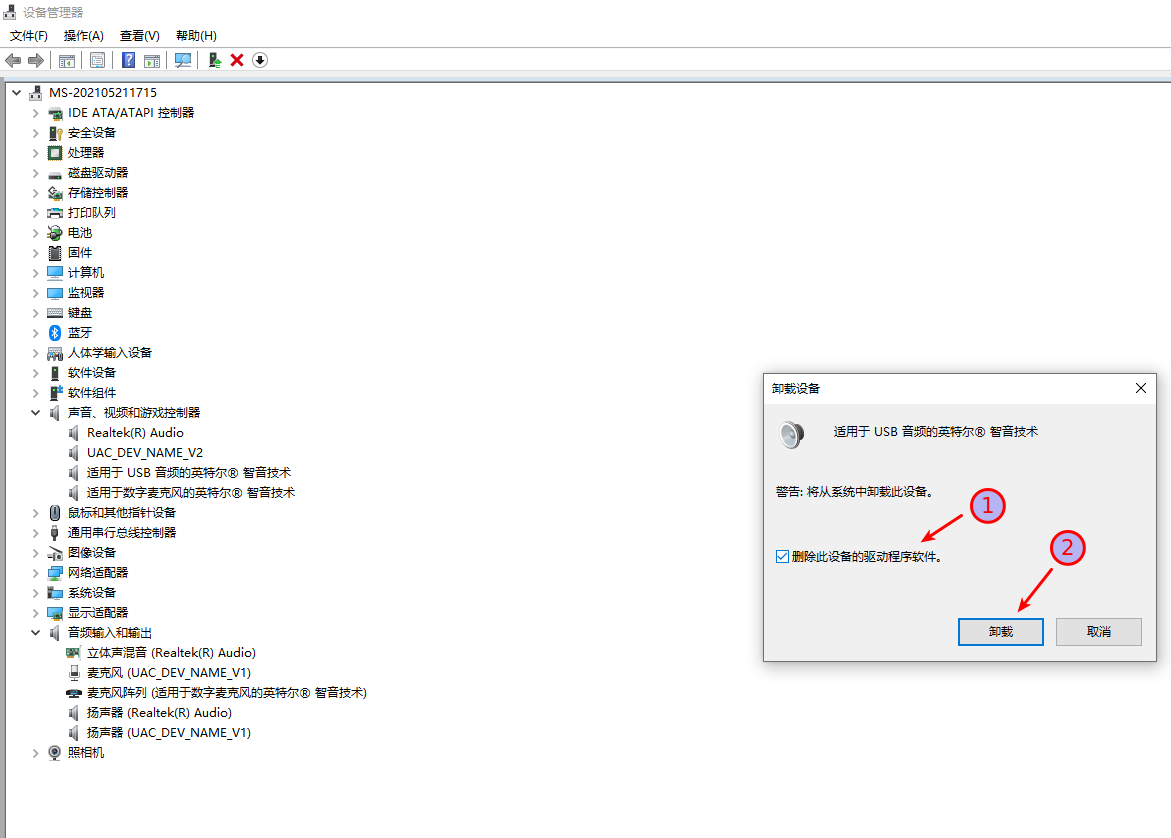Click the print queue (打印队列) icon

(55, 213)
